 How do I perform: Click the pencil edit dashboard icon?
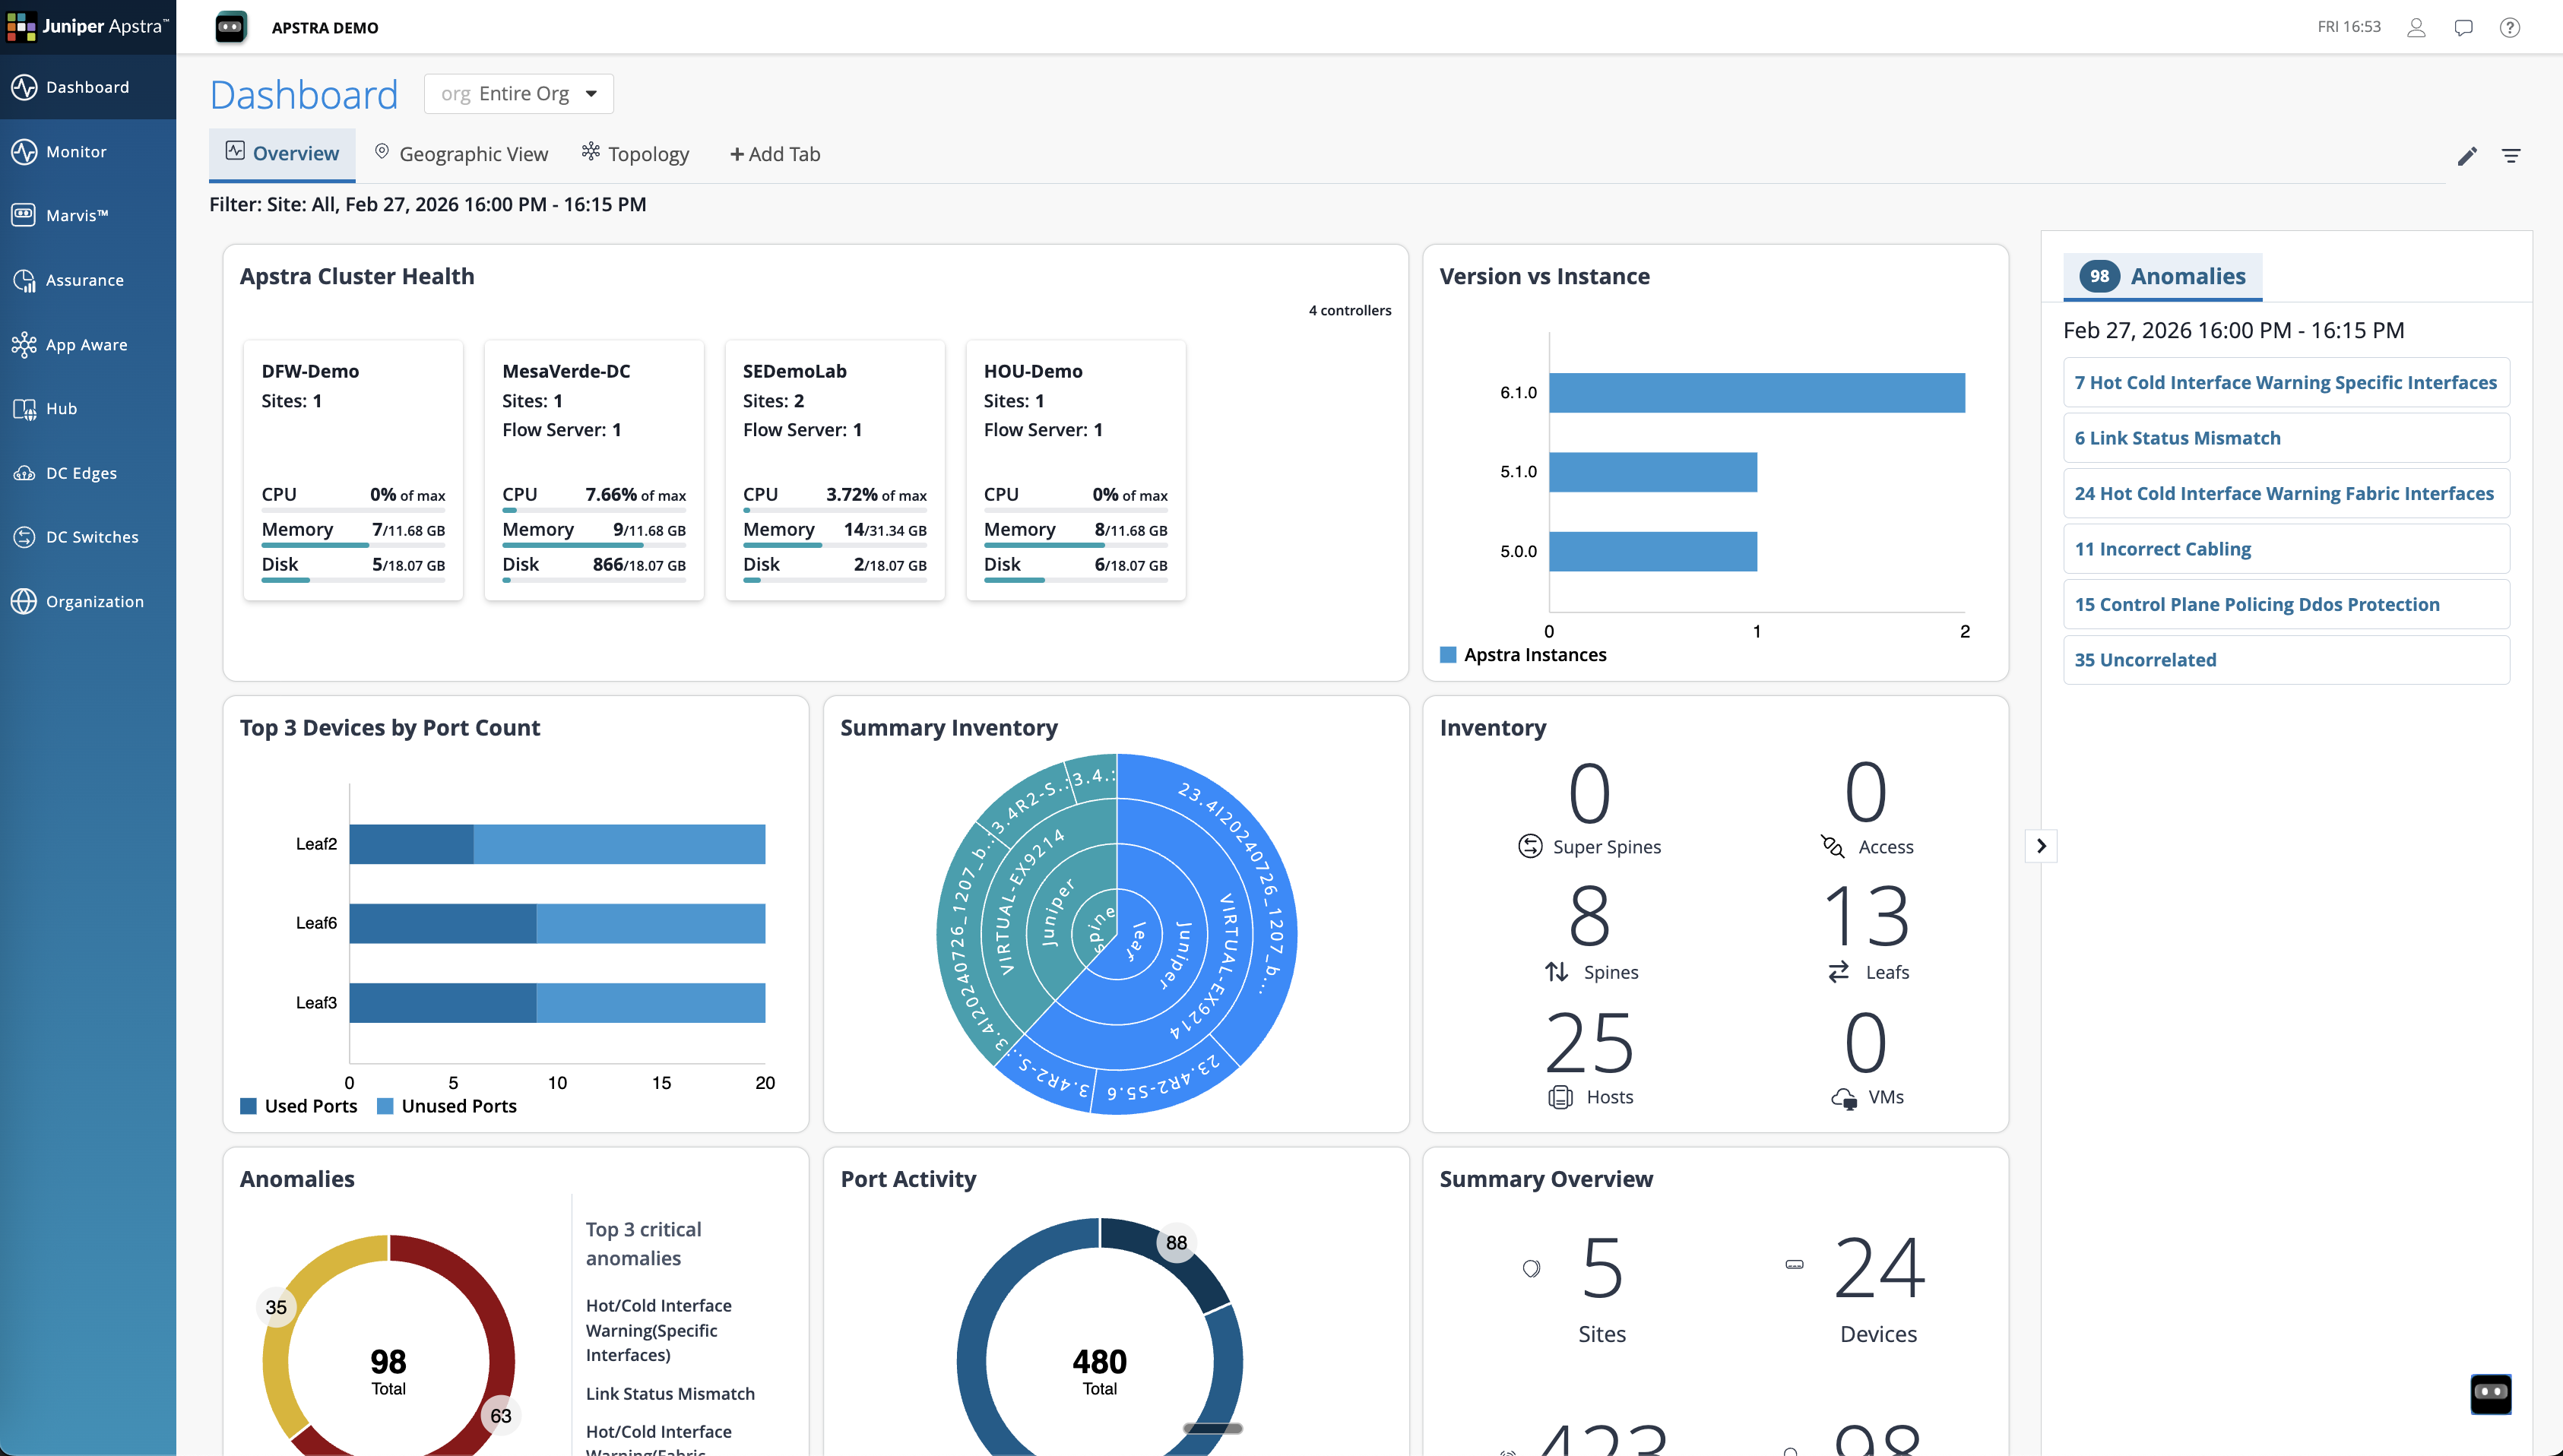(x=2467, y=156)
